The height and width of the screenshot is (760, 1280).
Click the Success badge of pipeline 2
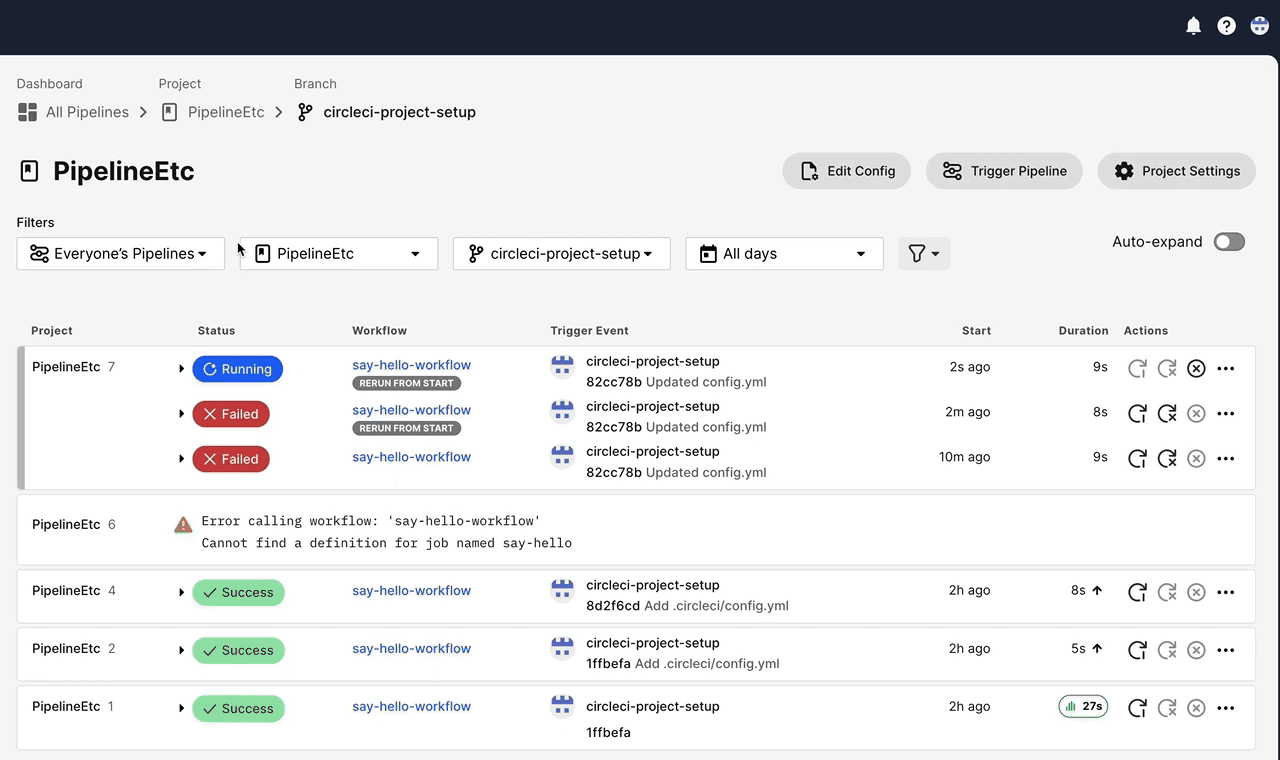click(238, 650)
